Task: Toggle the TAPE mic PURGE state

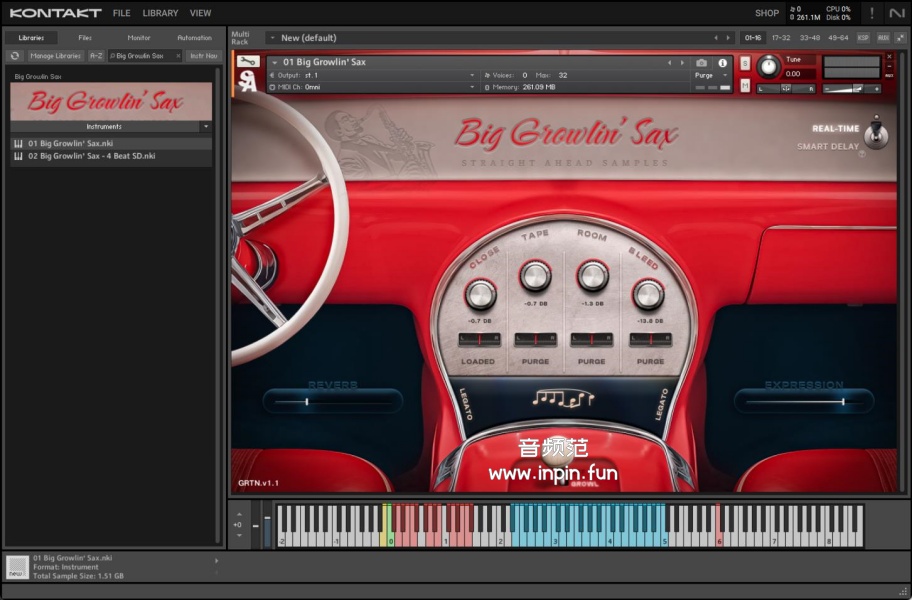Action: (x=535, y=362)
